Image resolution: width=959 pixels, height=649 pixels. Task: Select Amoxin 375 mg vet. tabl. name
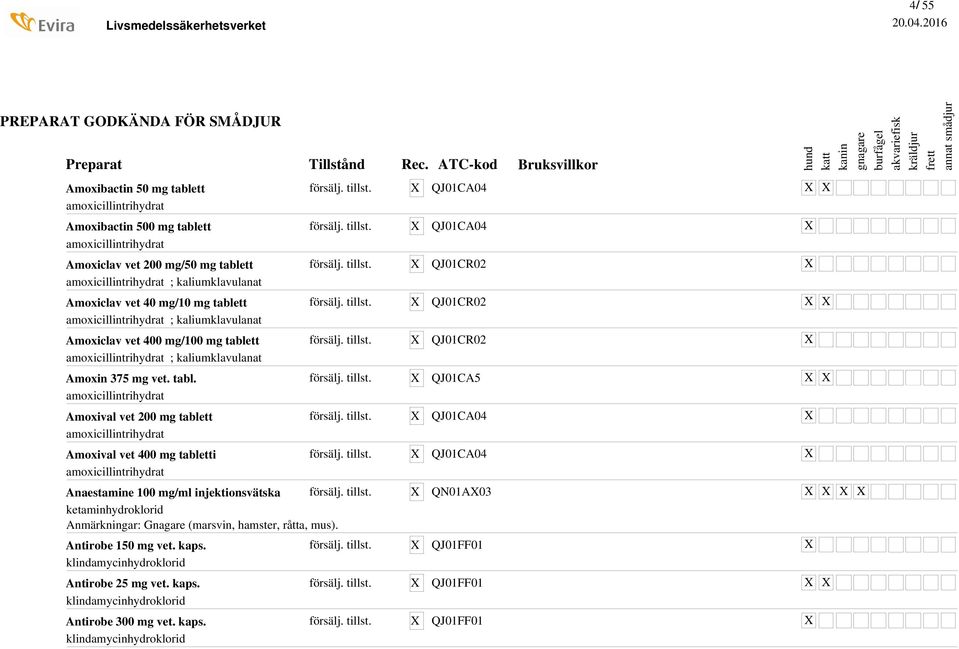[131, 378]
